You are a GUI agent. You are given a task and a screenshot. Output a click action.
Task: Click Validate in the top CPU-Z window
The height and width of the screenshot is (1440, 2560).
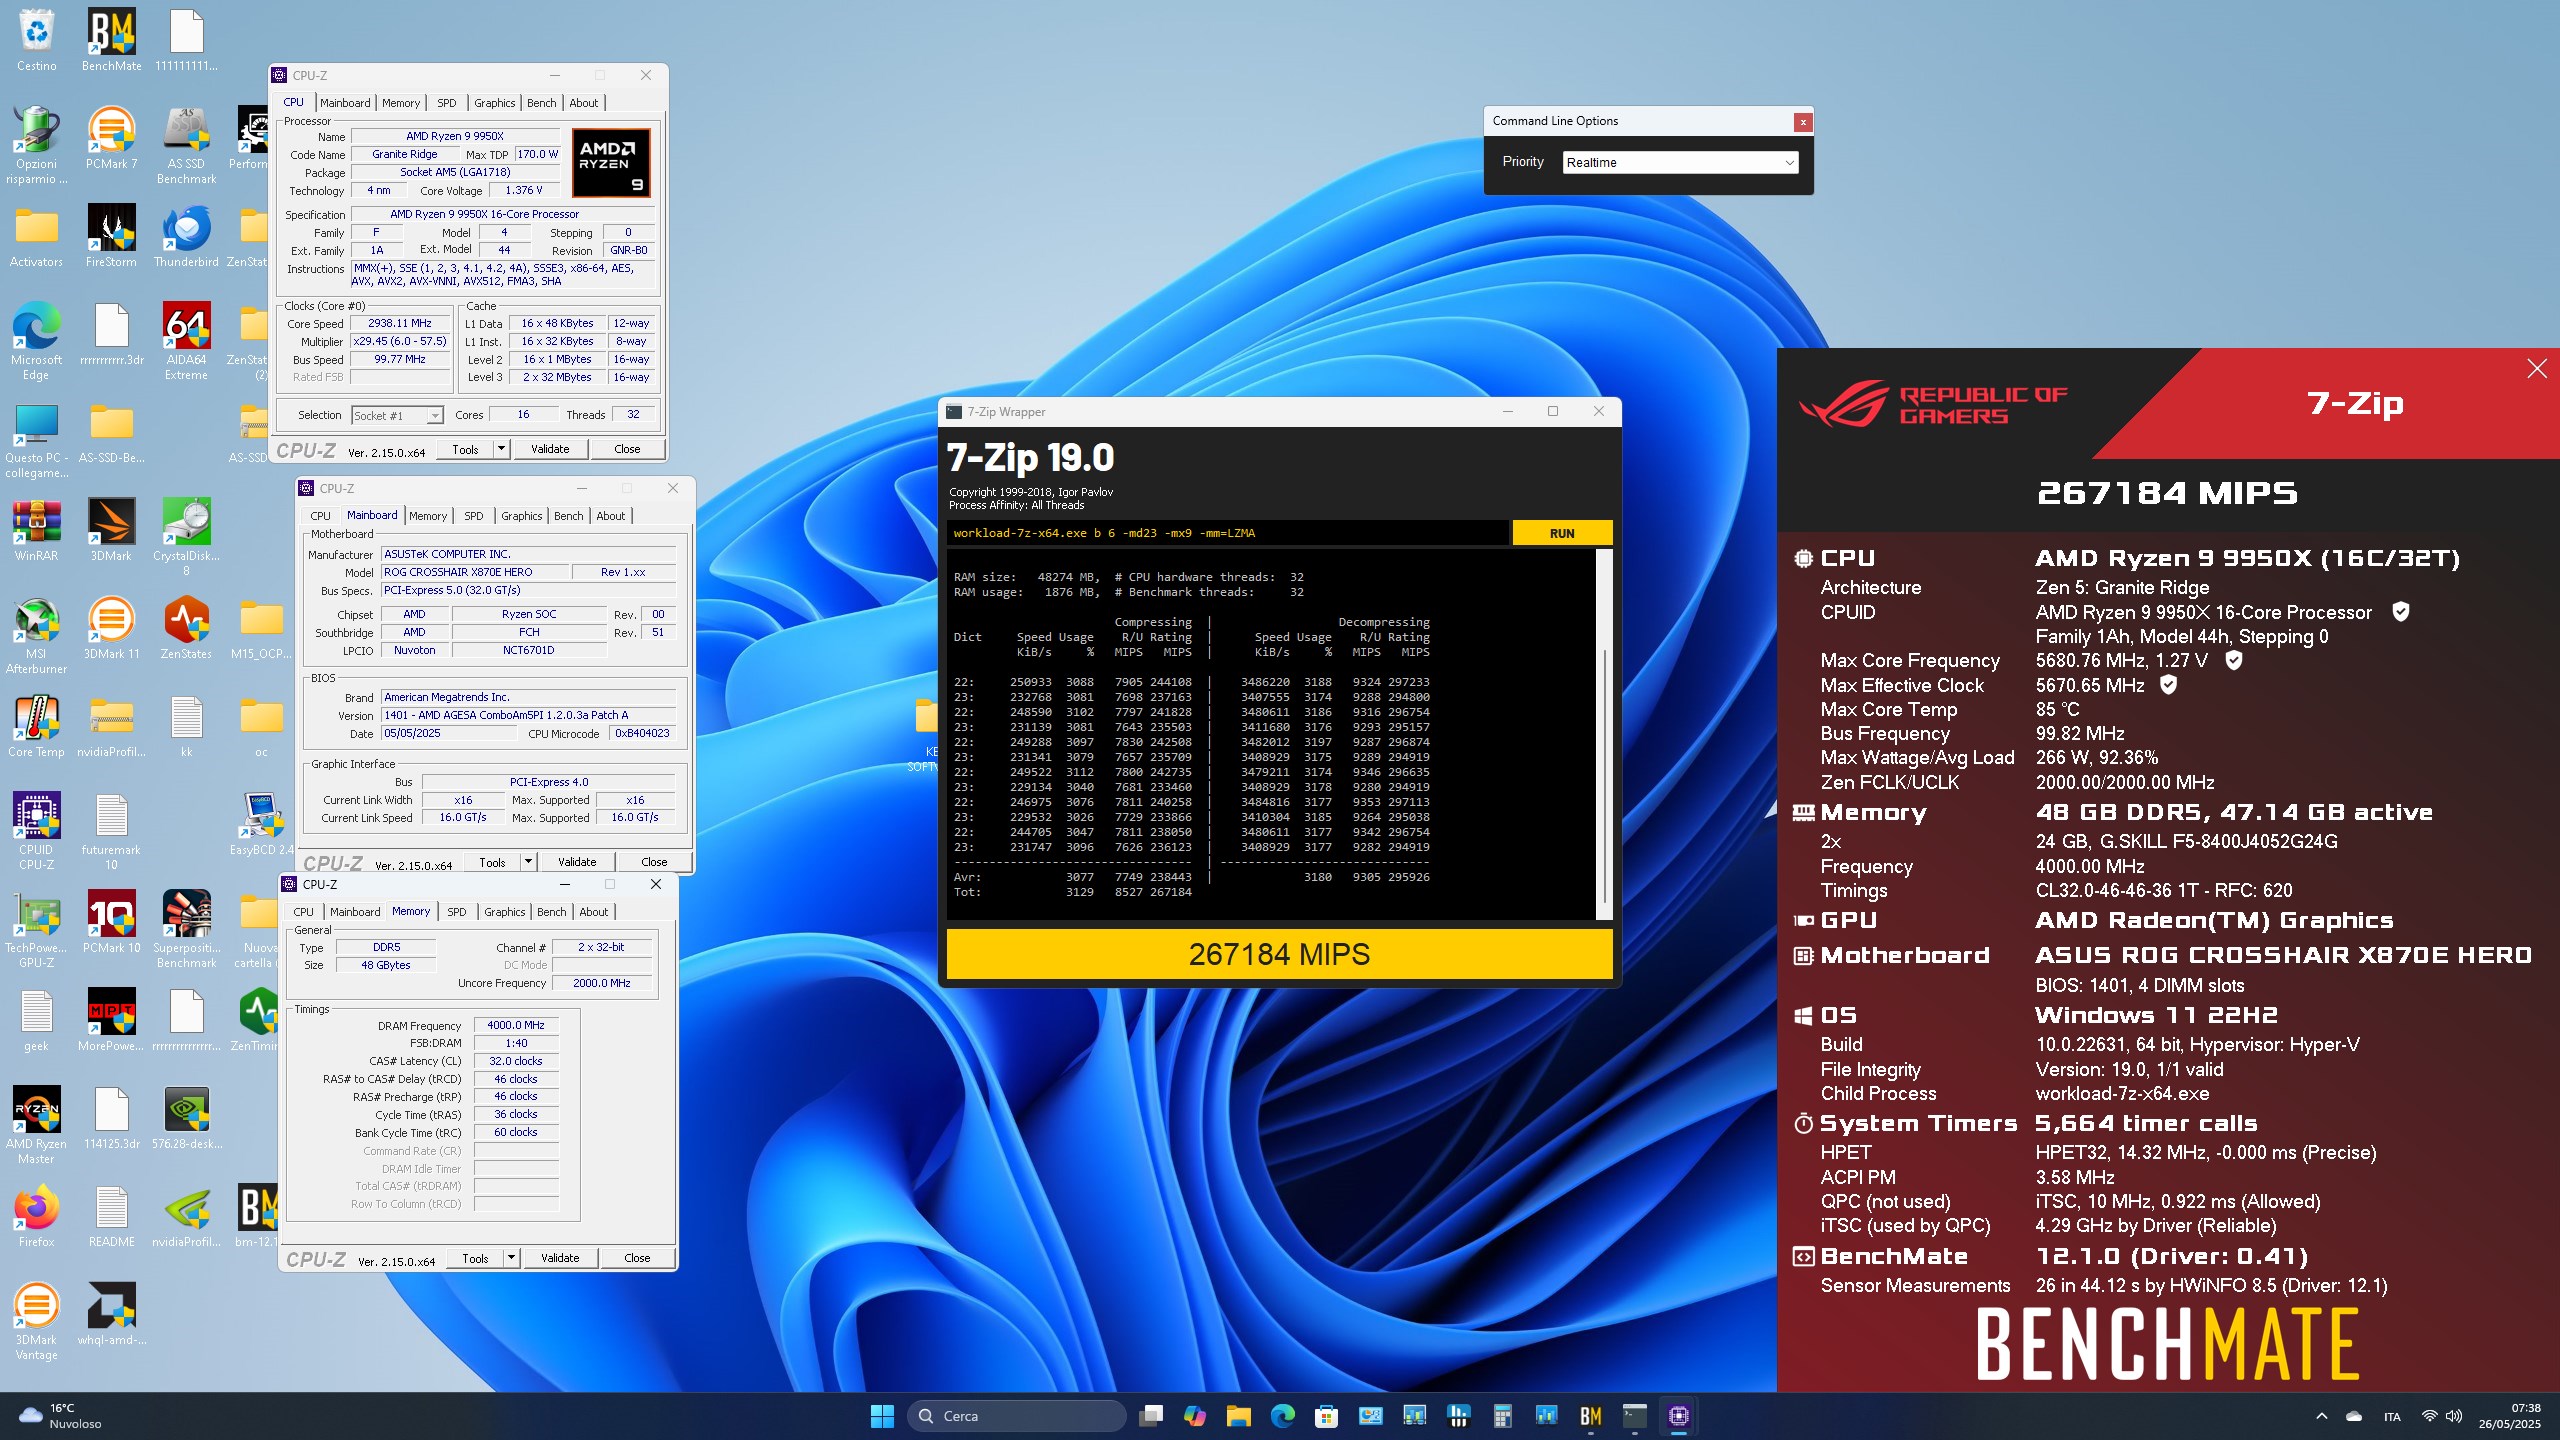(x=550, y=449)
